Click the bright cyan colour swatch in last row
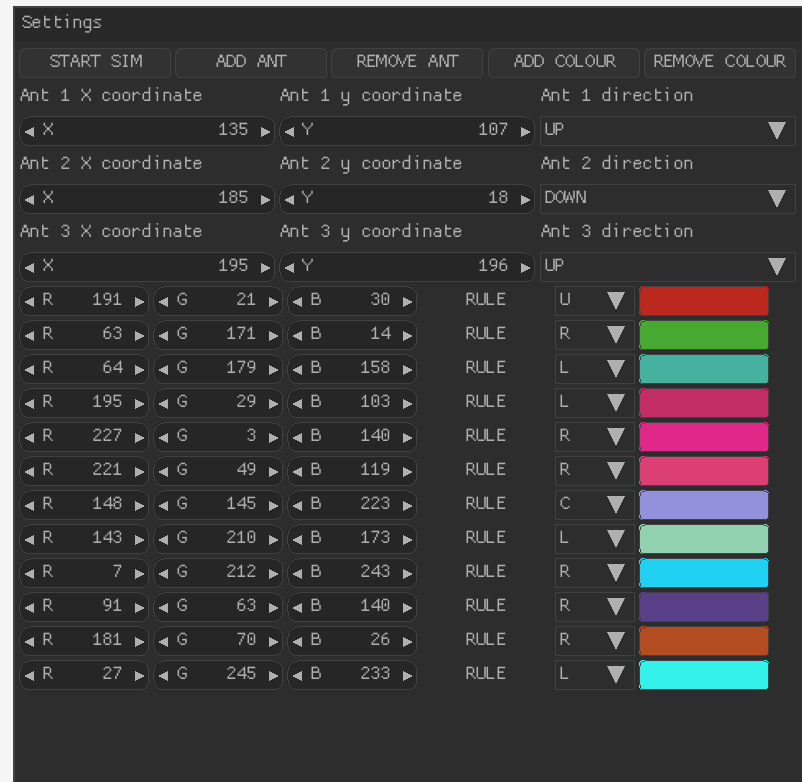 [703, 675]
